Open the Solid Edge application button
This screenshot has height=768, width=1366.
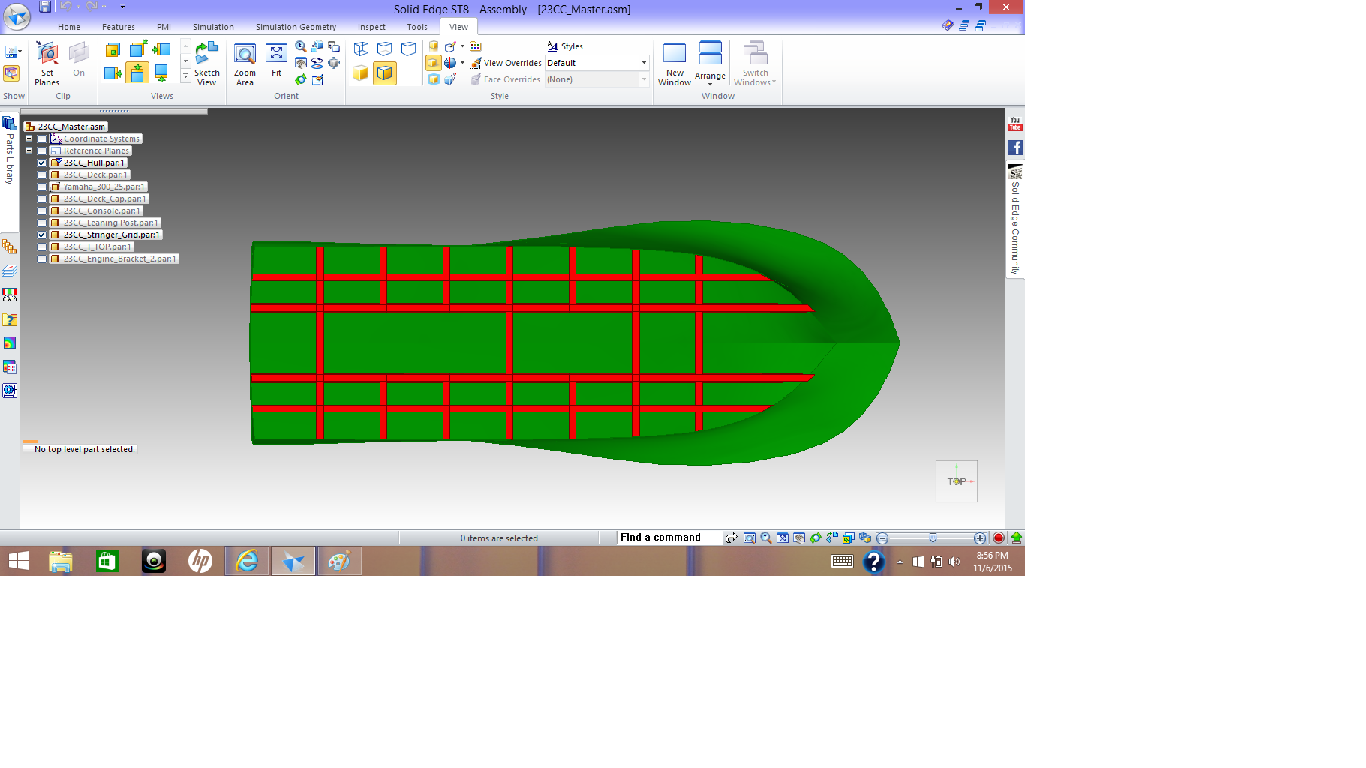click(17, 15)
